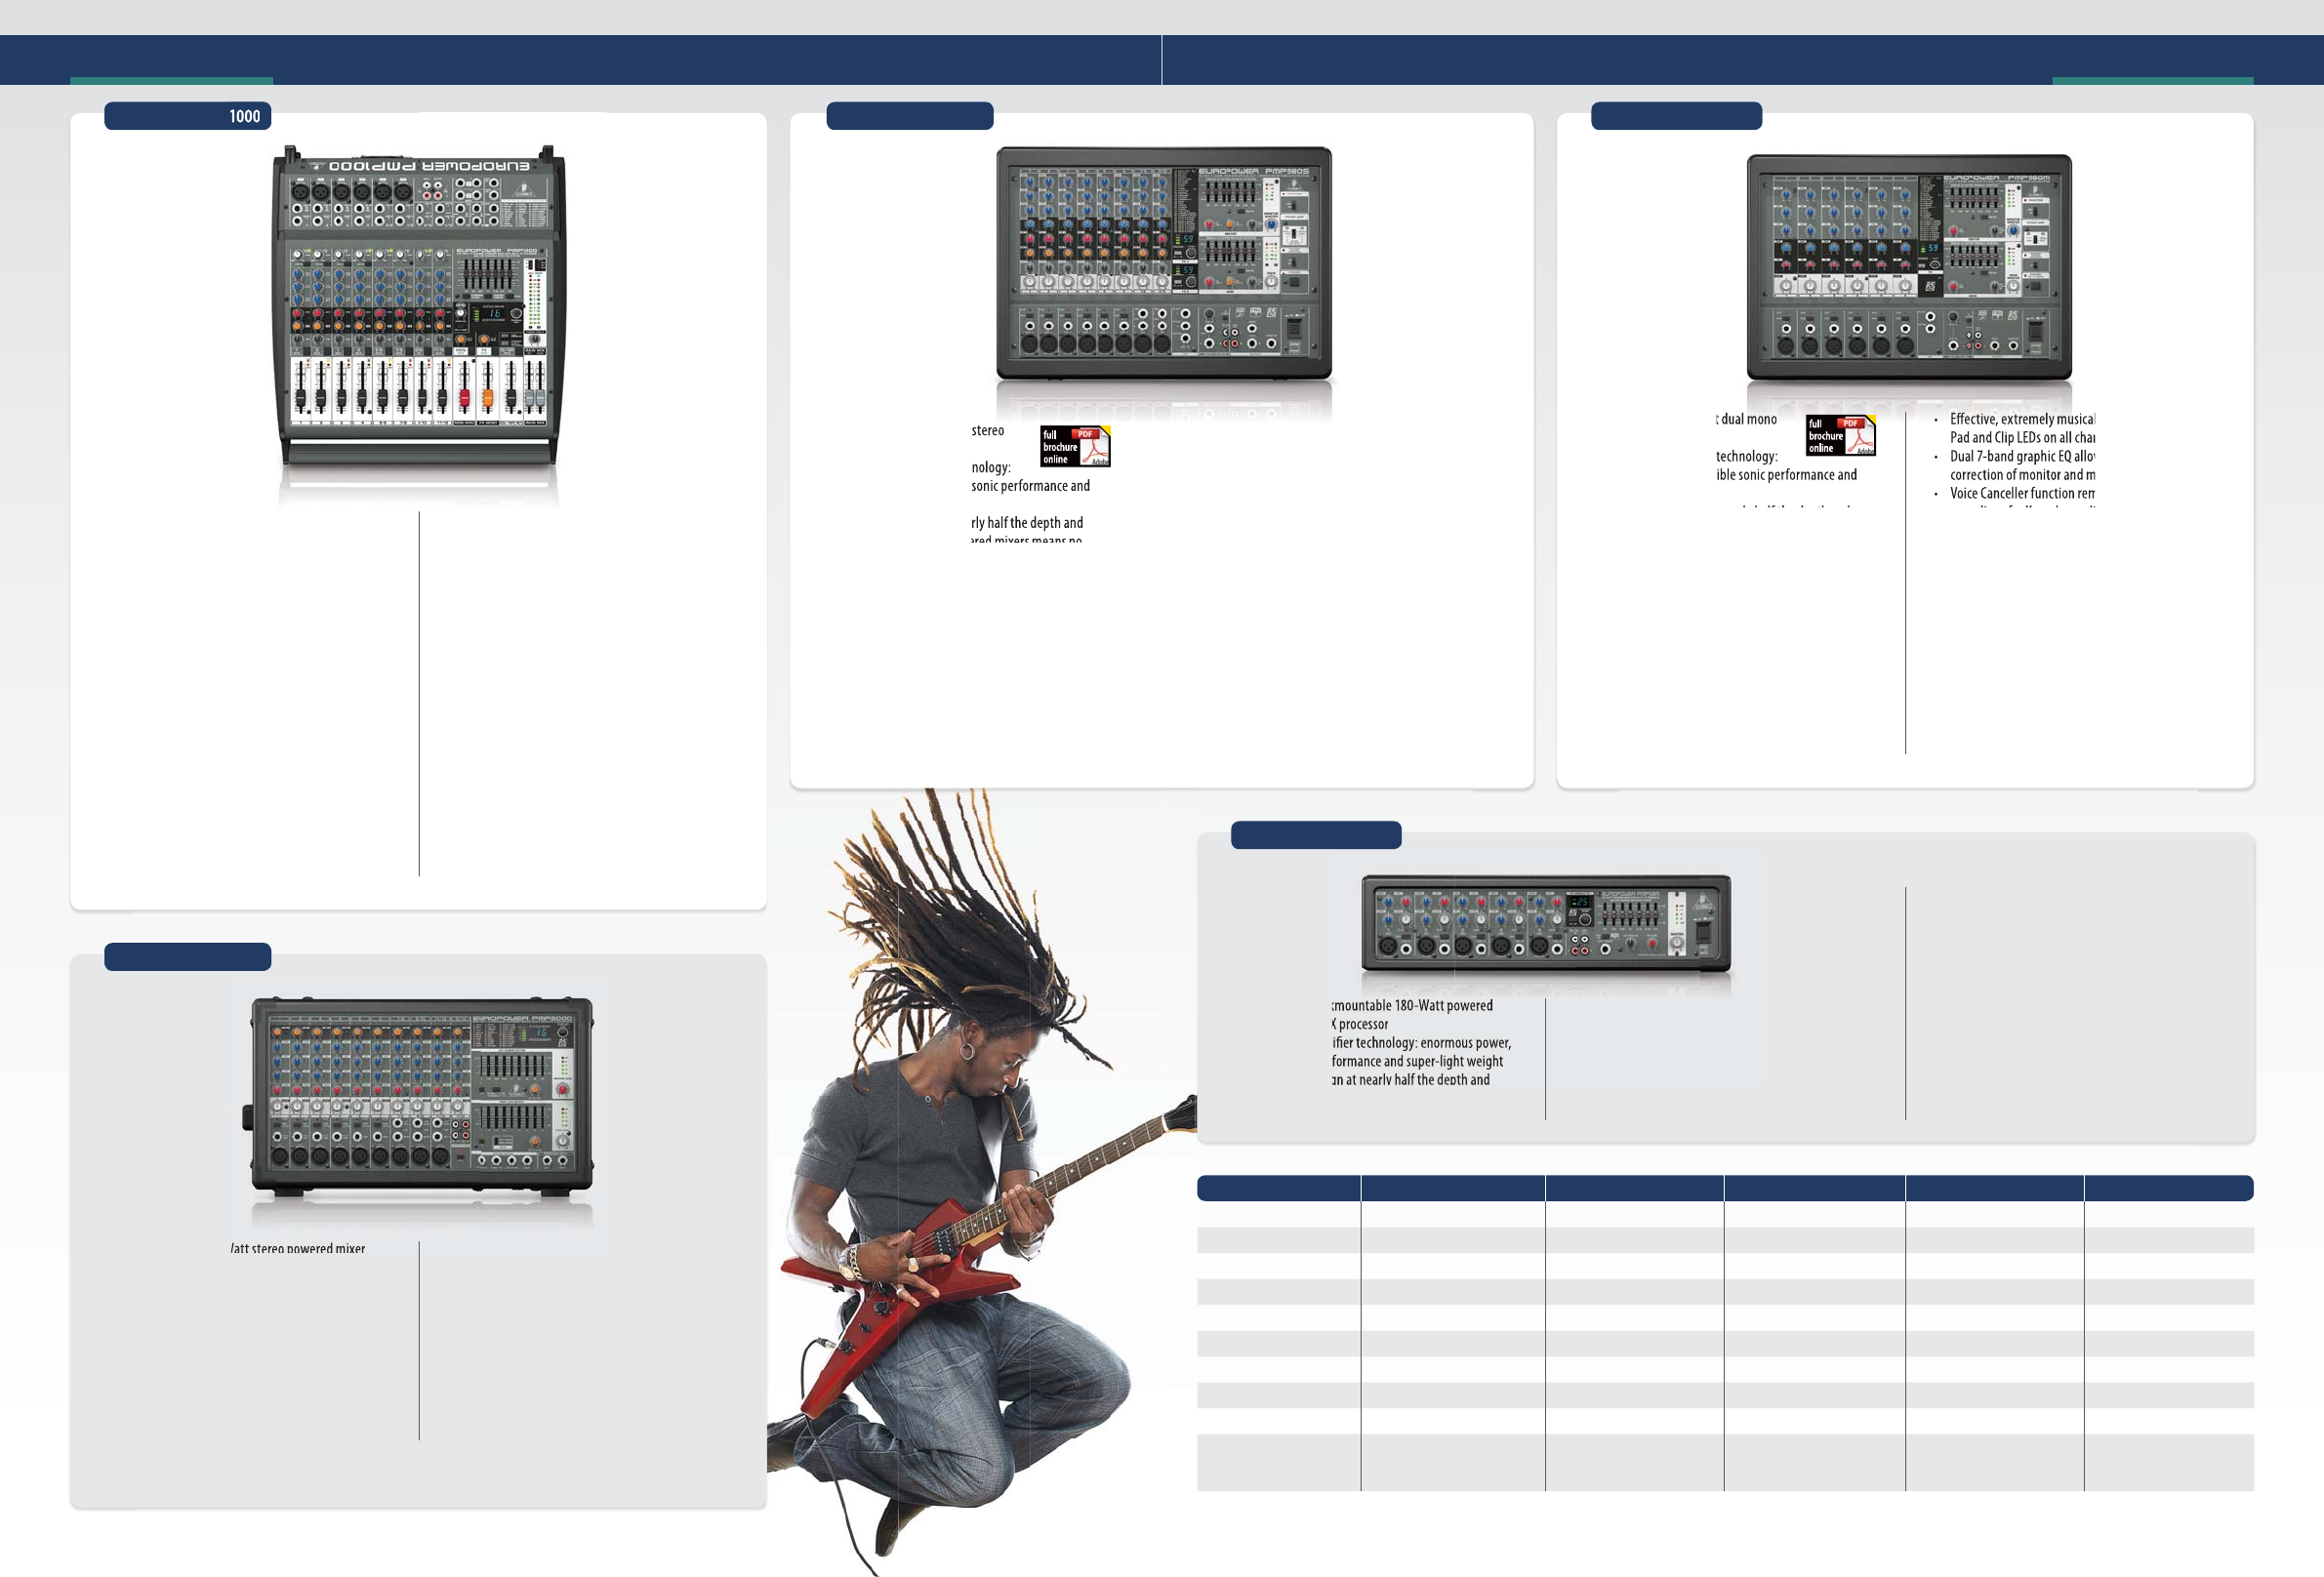Click the 'rly half the depth and' line
The width and height of the screenshot is (2324, 1577).
pos(1027,523)
